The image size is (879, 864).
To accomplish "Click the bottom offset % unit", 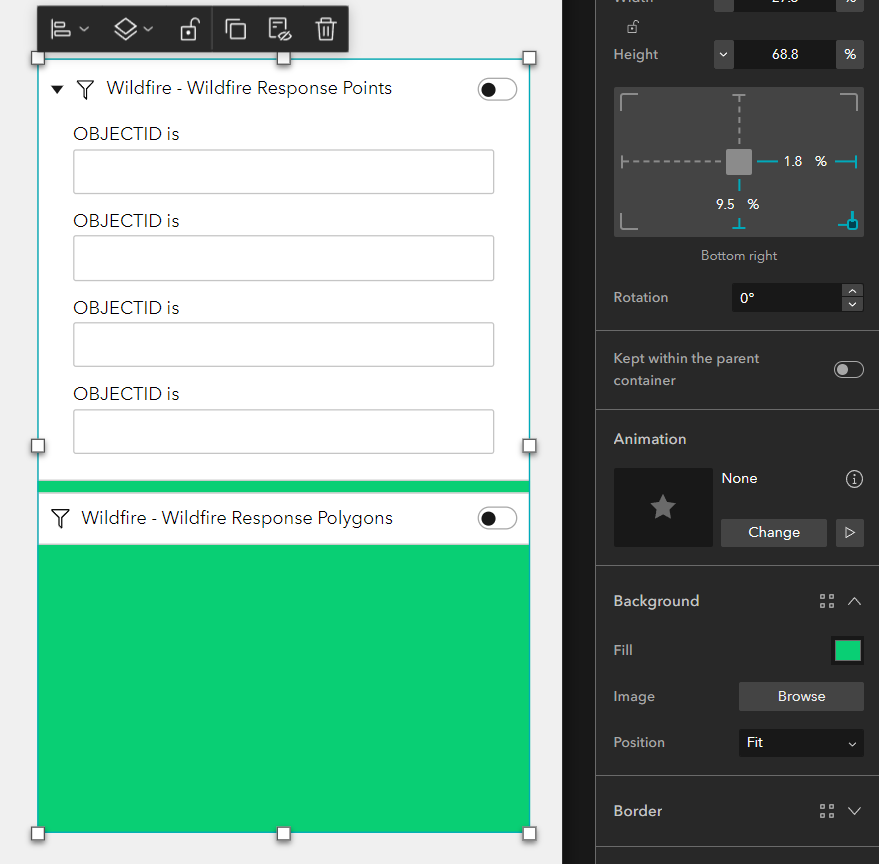I will 753,205.
